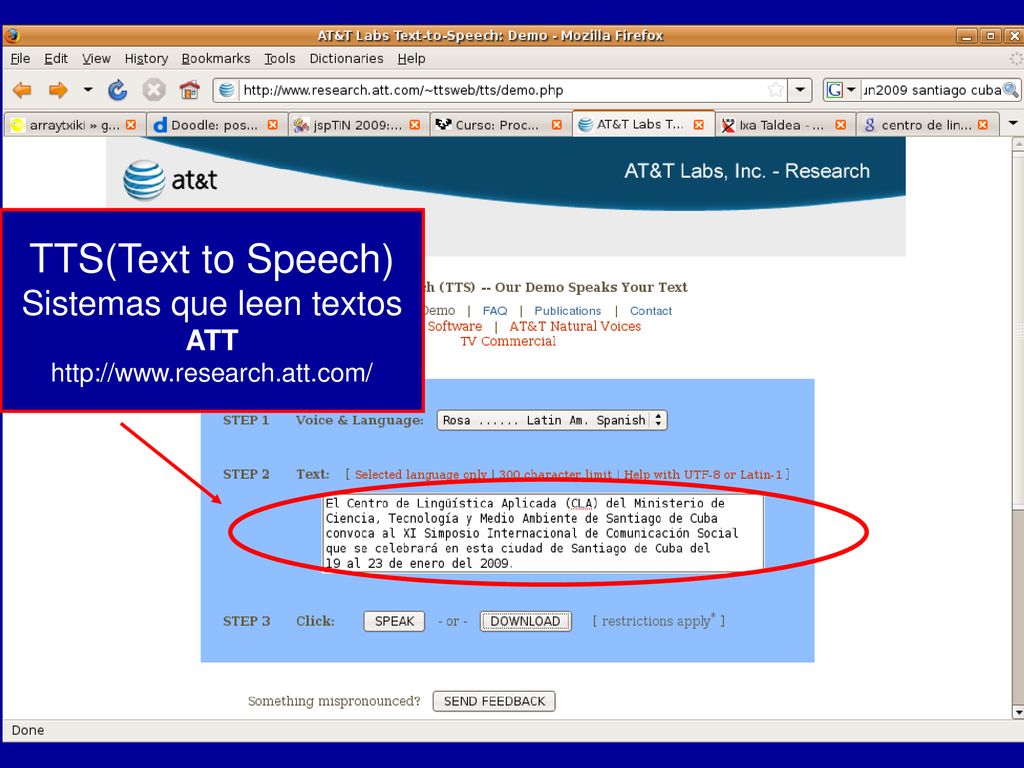Click the Firefox icon in the title bar
This screenshot has height=768, width=1024.
(11, 35)
